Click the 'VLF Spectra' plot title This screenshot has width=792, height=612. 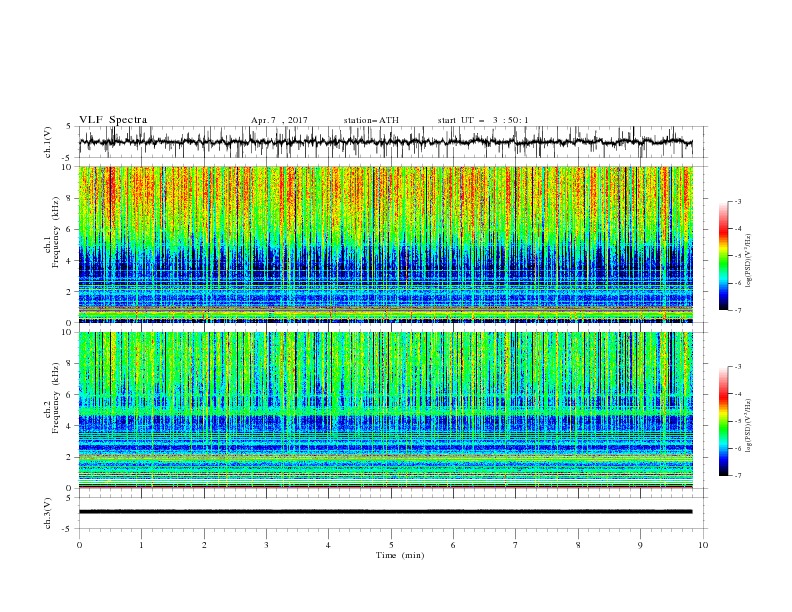coord(113,120)
